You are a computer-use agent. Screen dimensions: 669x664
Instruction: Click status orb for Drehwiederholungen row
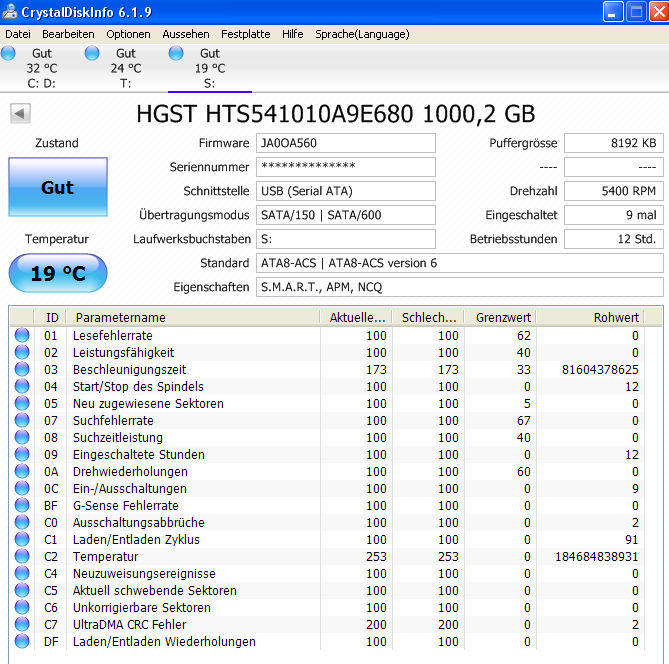click(22, 471)
